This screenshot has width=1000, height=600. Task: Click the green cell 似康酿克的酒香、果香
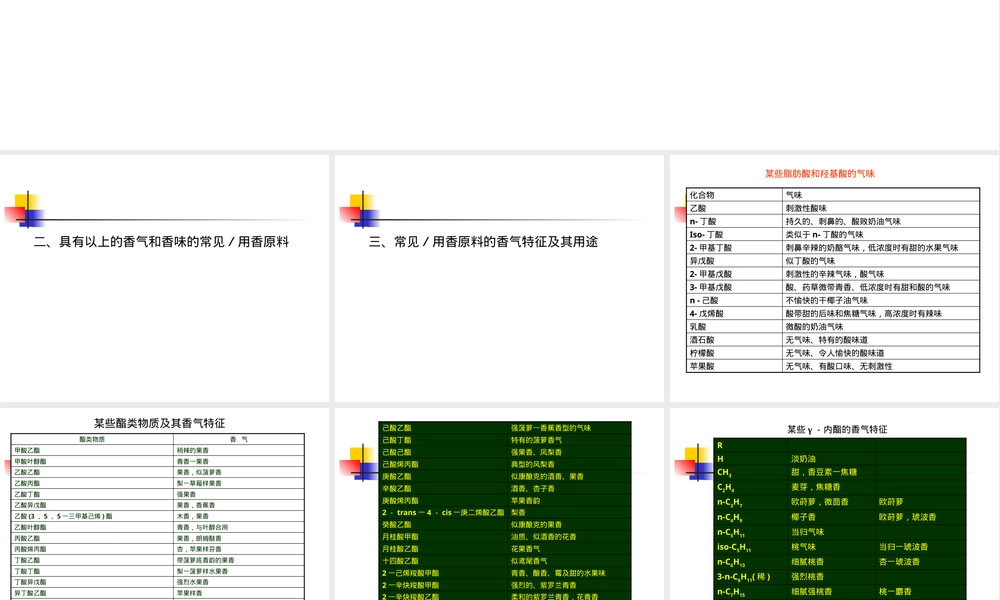point(569,476)
